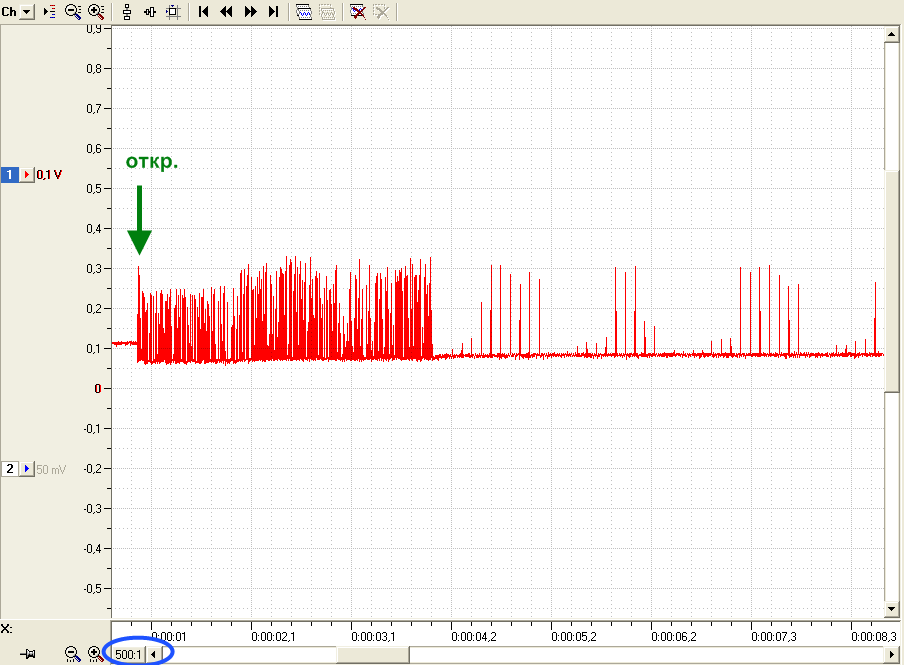The image size is (904, 665).
Task: Click the vertical arrange channels icon
Action: [x=127, y=12]
